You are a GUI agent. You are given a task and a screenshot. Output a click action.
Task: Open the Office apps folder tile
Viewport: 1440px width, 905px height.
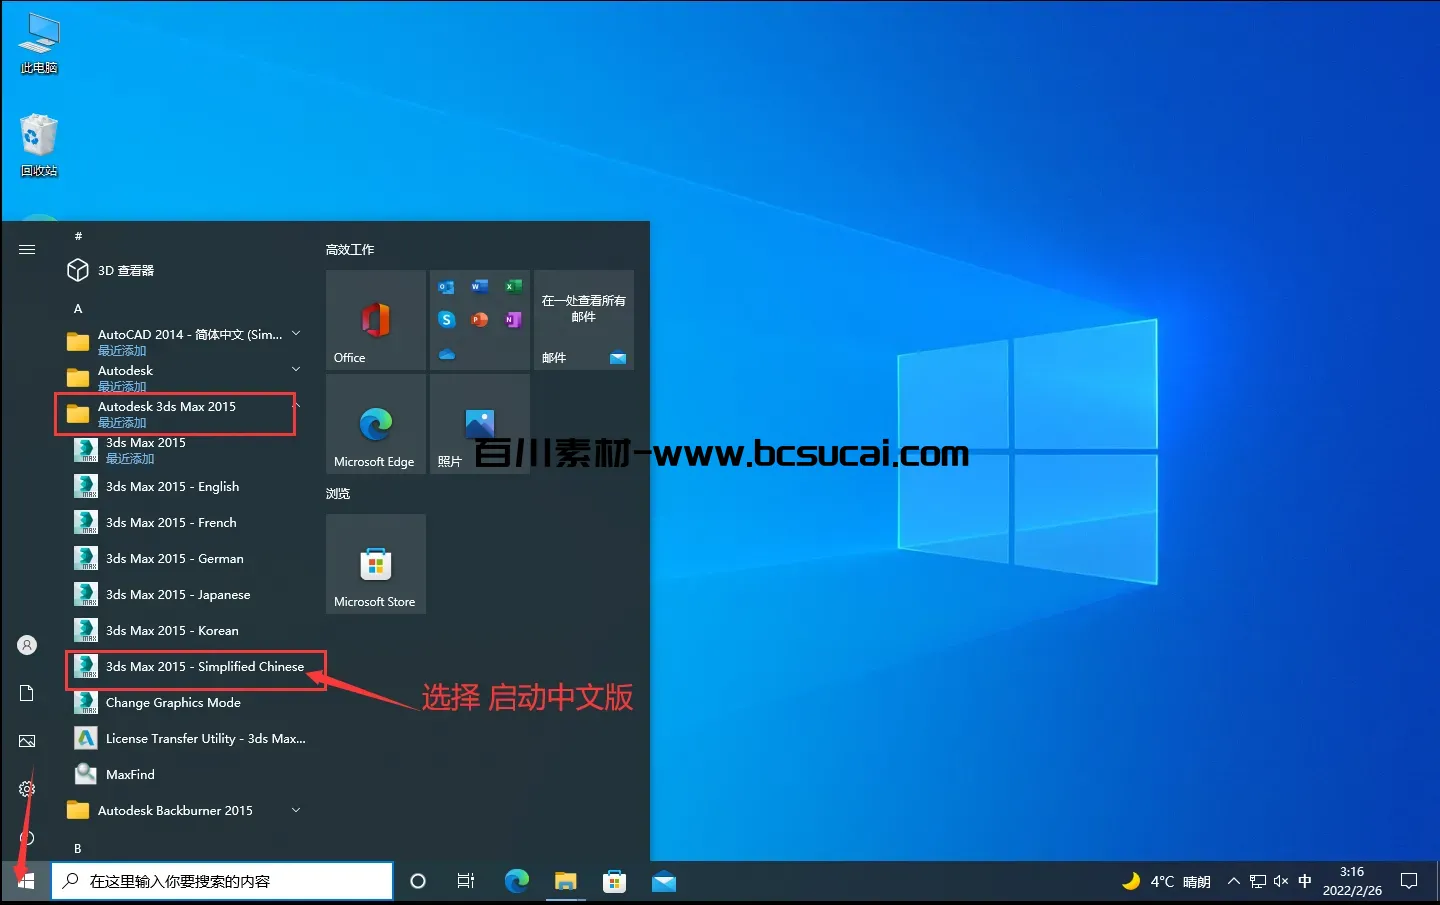click(480, 320)
